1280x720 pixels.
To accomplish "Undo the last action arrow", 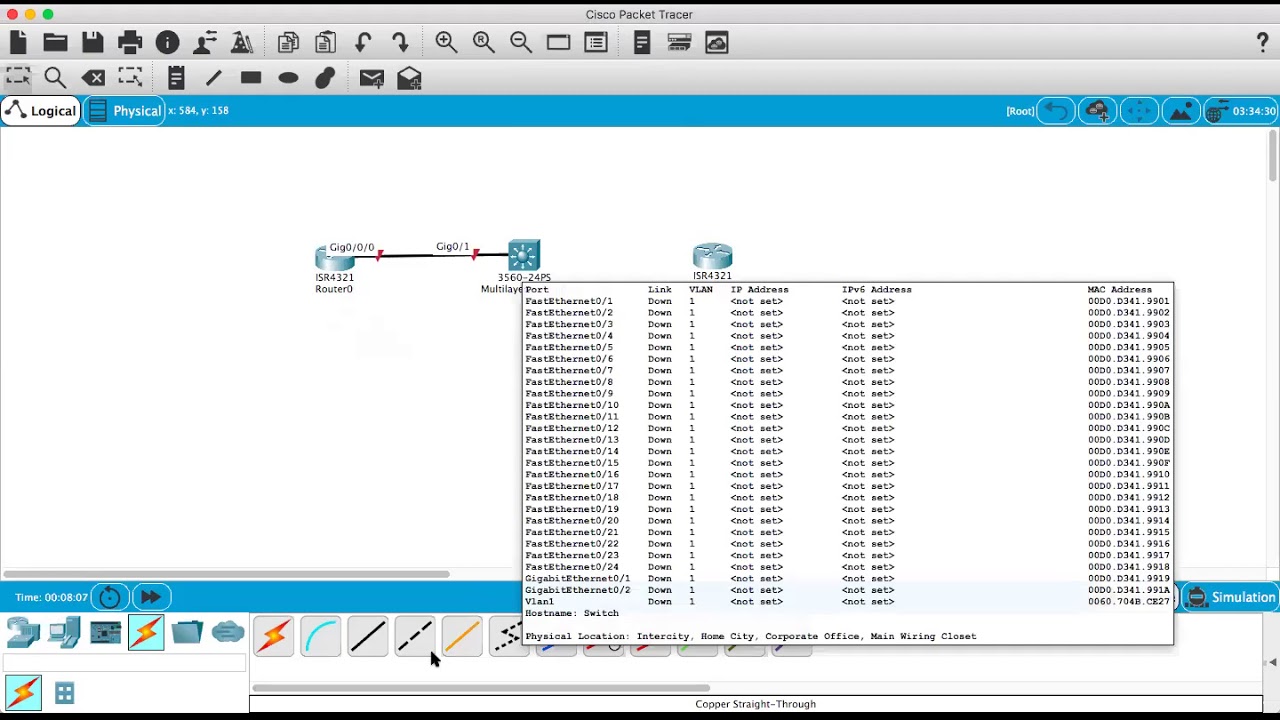I will tap(363, 42).
